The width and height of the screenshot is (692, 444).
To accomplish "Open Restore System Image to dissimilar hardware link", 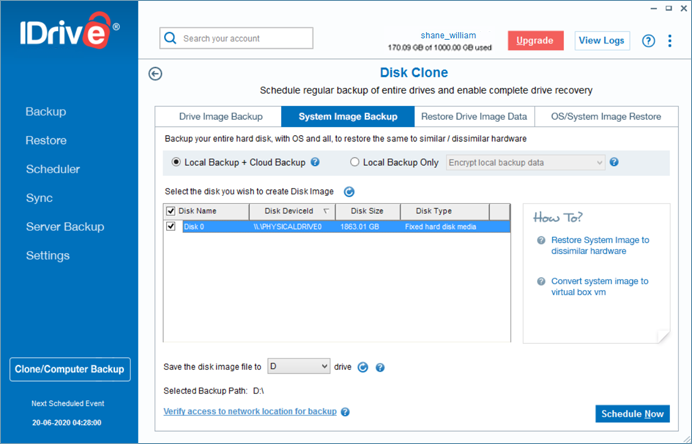I will (600, 245).
